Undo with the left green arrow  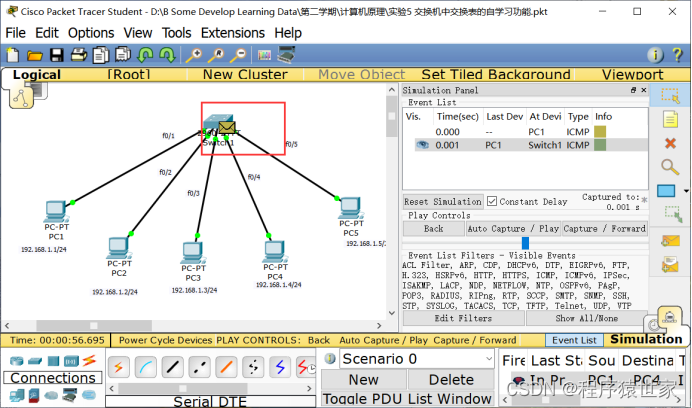coord(145,55)
